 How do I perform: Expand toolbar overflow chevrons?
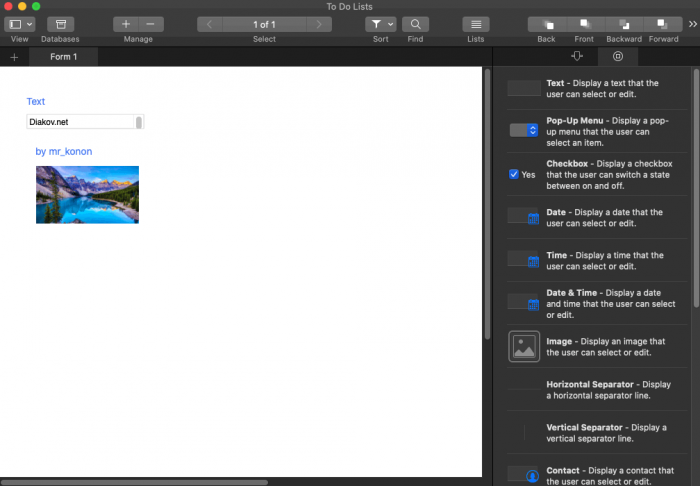tap(691, 24)
